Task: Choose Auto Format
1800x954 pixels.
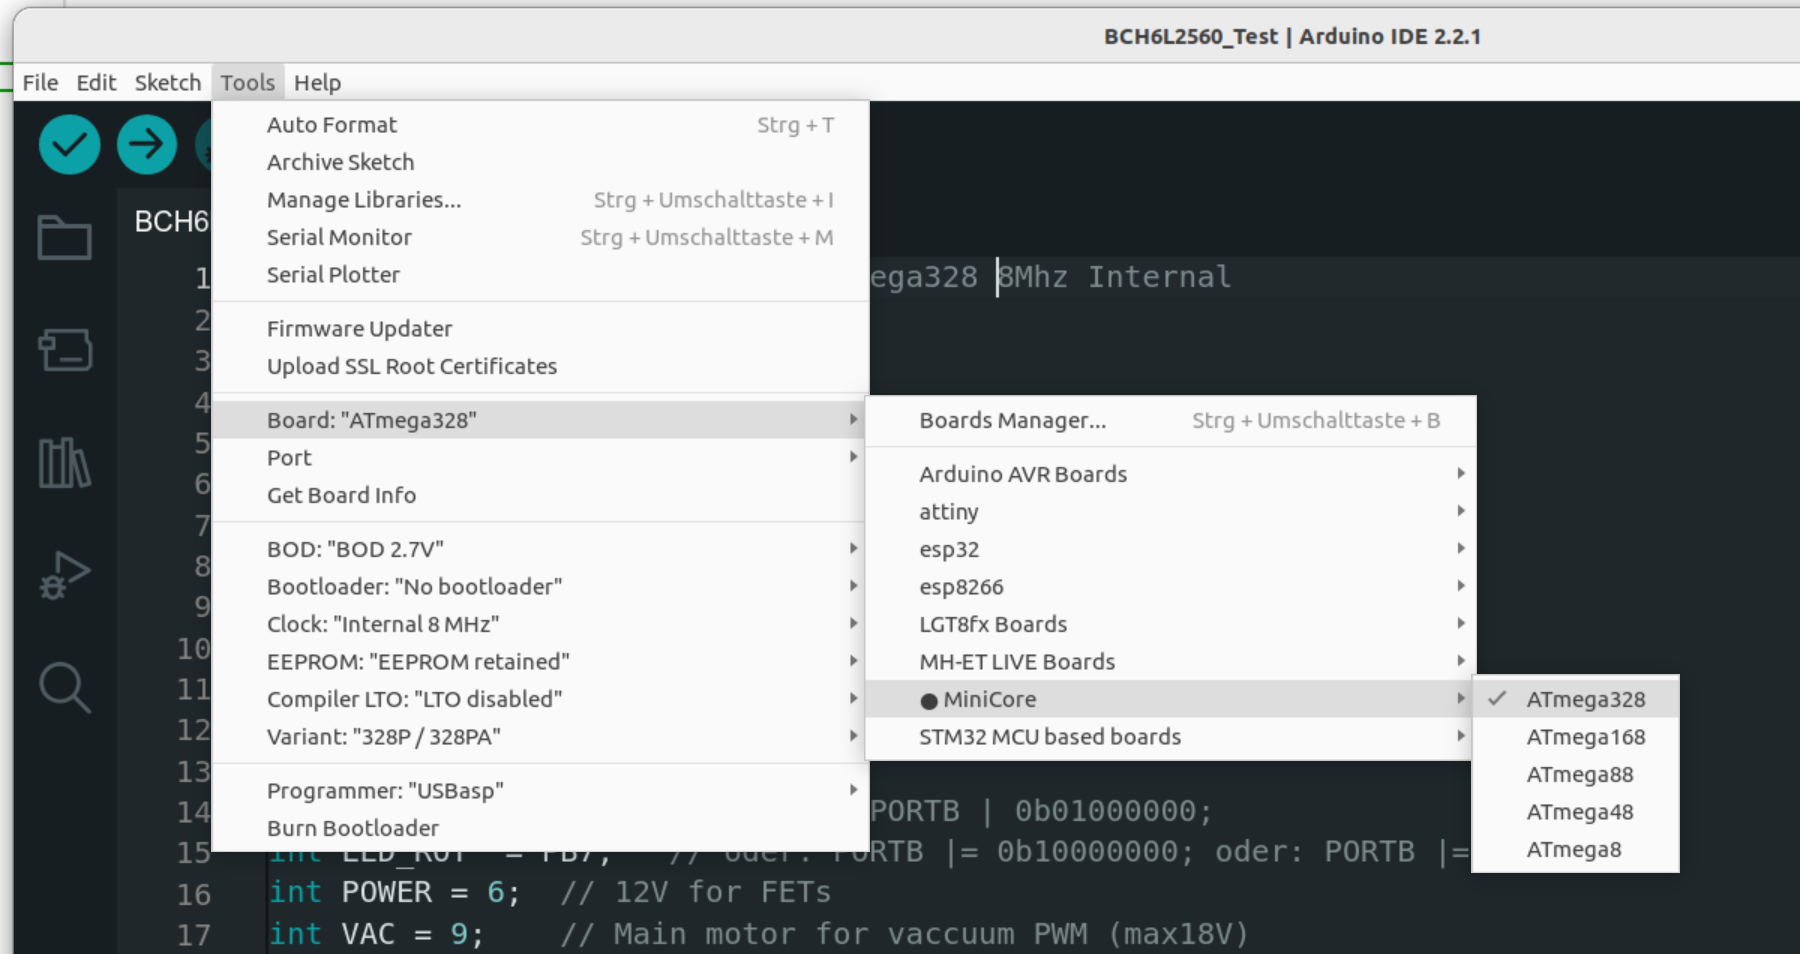Action: pos(540,125)
